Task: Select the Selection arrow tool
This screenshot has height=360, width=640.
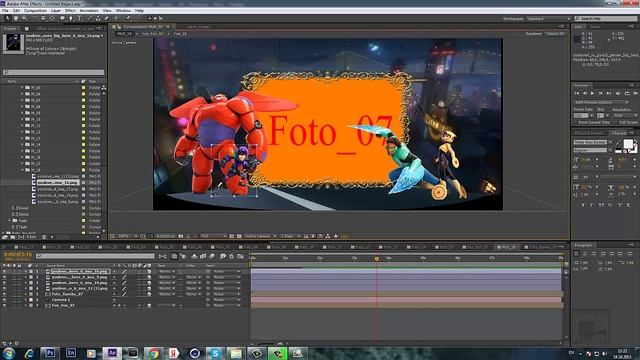Action: click(7, 18)
